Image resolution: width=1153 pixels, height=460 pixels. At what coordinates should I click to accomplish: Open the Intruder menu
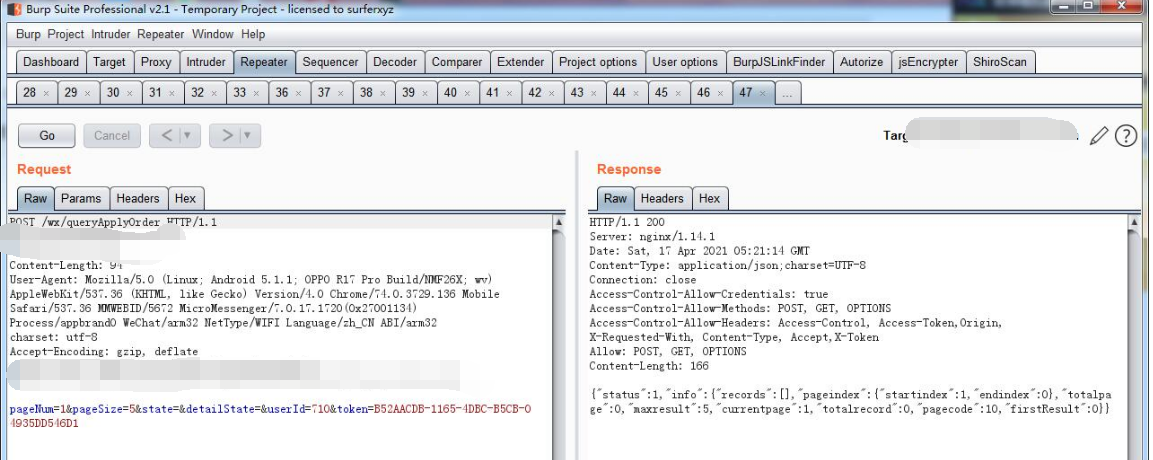pos(111,35)
